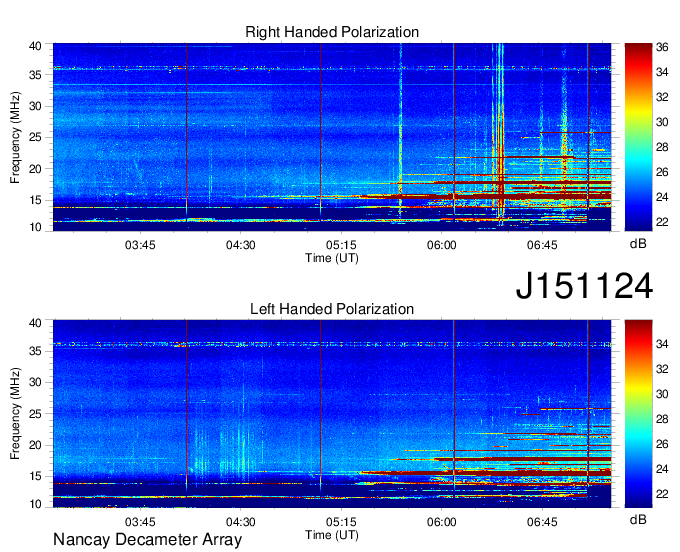The width and height of the screenshot is (680, 552).
Task: Click "Frequency (MHz)" axis label of left-handed plot
Action: point(15,413)
